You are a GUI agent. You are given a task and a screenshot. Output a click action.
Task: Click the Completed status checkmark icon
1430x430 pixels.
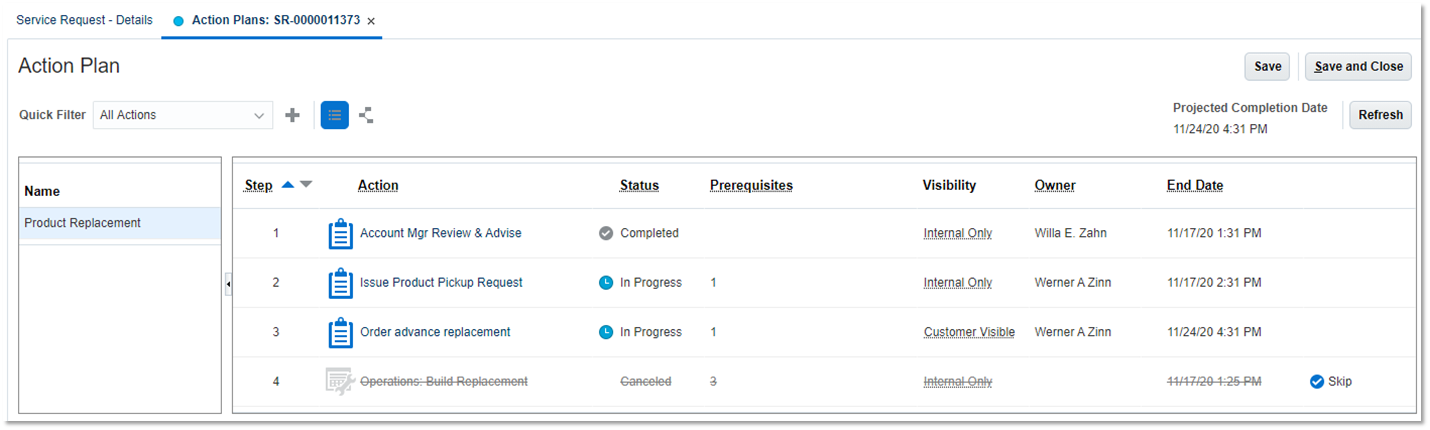(605, 234)
